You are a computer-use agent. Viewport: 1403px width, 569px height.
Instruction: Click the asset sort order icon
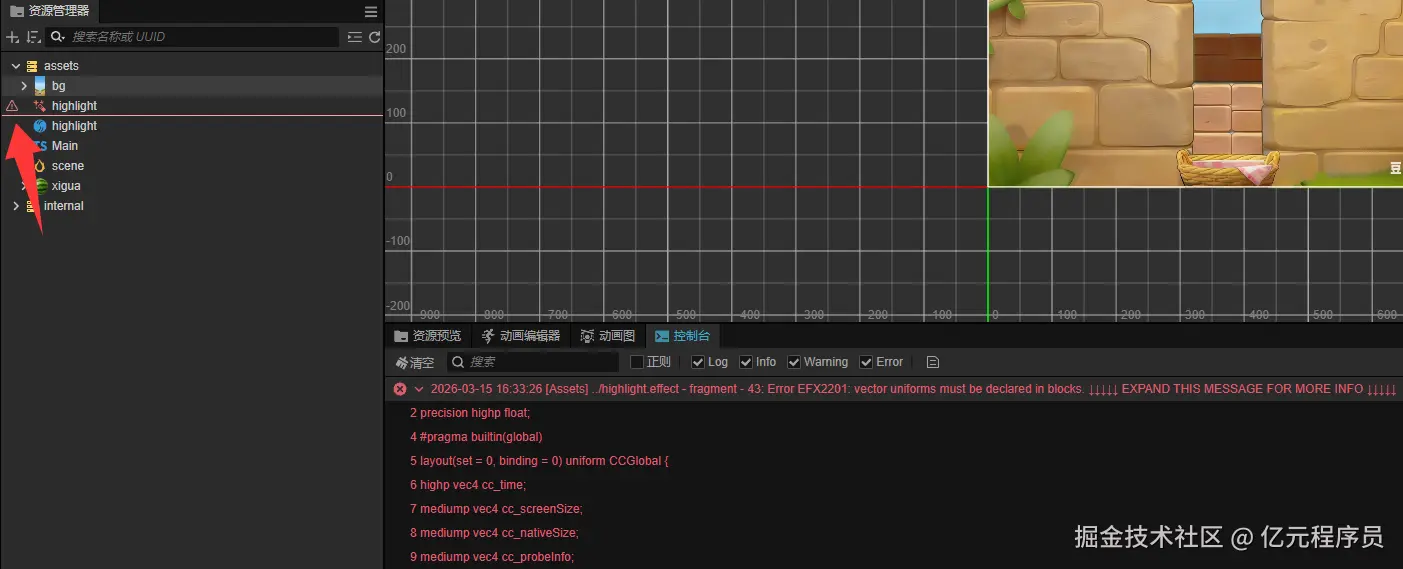tap(33, 37)
